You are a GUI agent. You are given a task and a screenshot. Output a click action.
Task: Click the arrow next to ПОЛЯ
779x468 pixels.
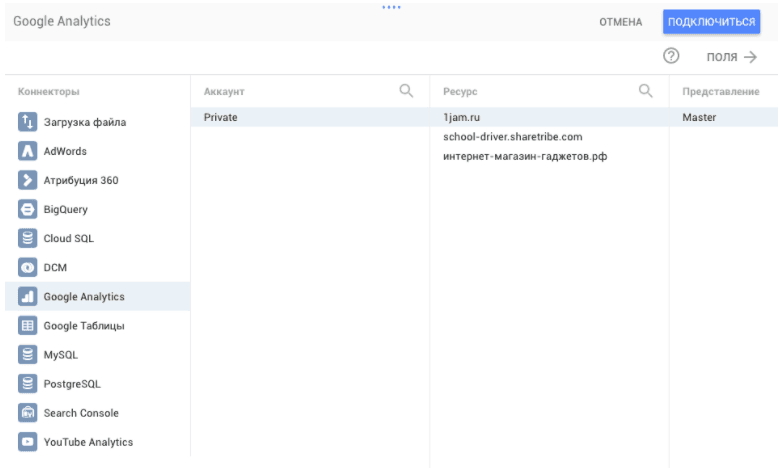(x=750, y=57)
